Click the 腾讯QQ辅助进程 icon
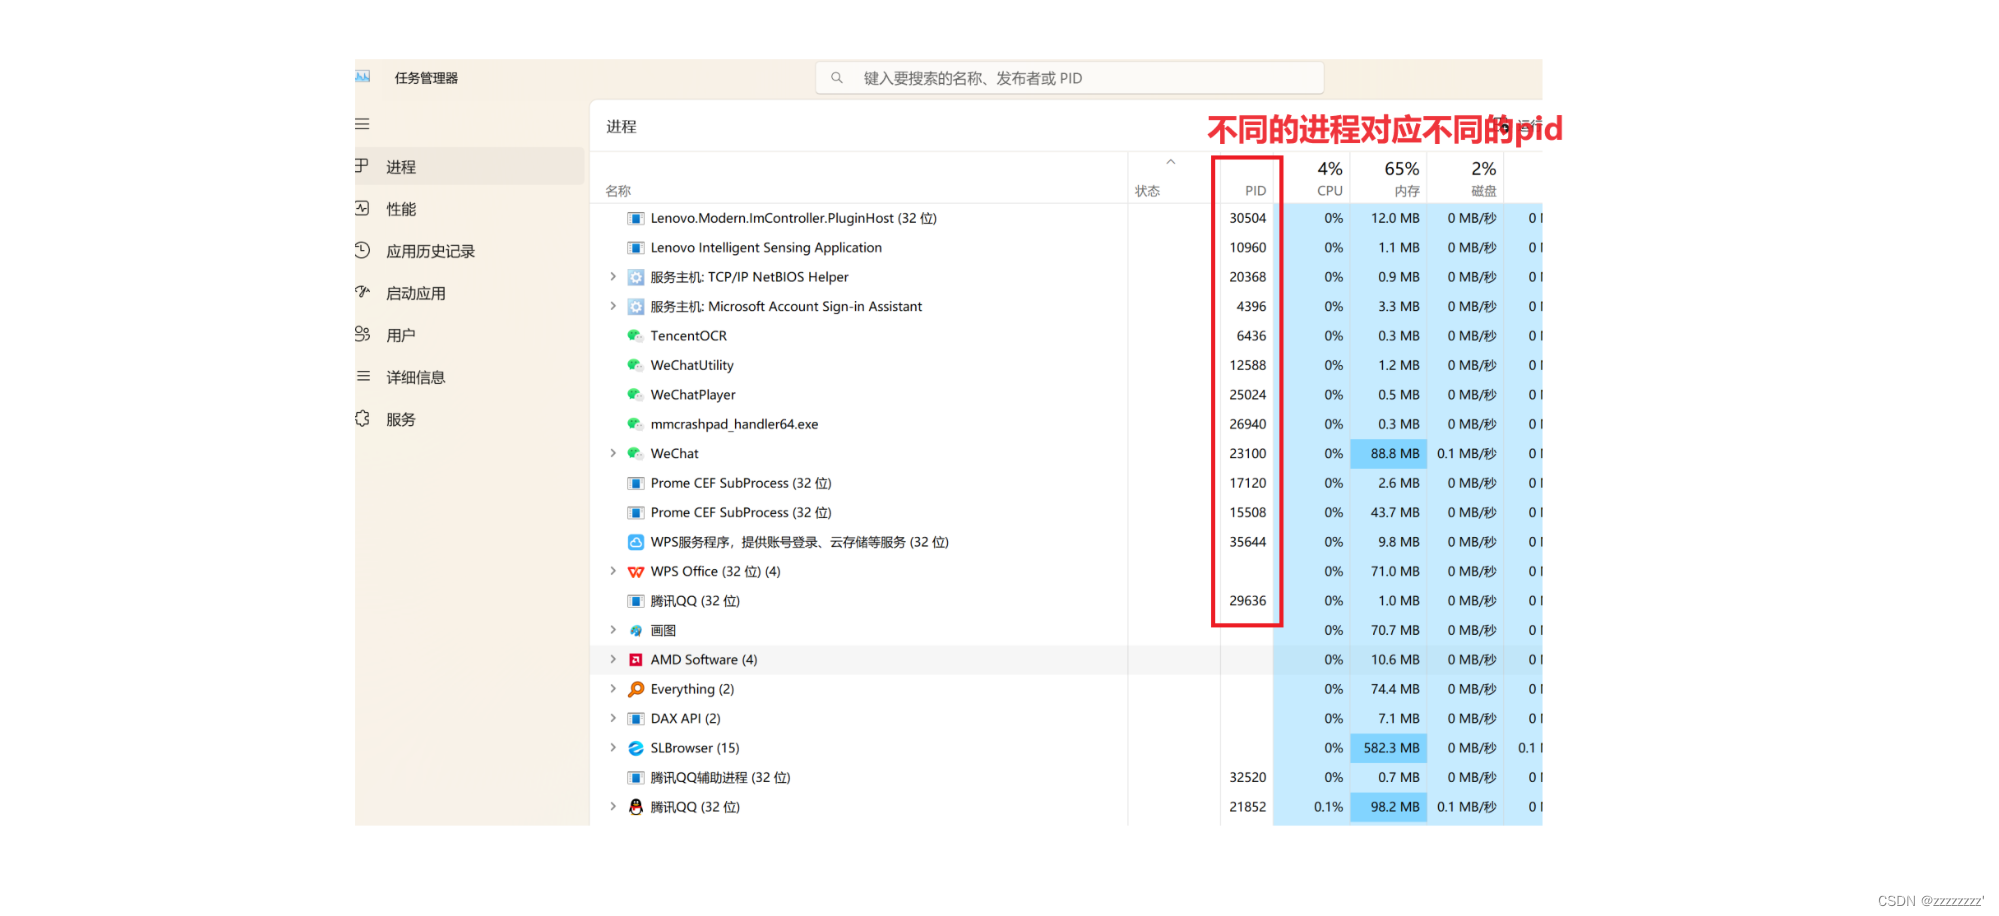Image resolution: width=1999 pixels, height=916 pixels. (x=635, y=778)
